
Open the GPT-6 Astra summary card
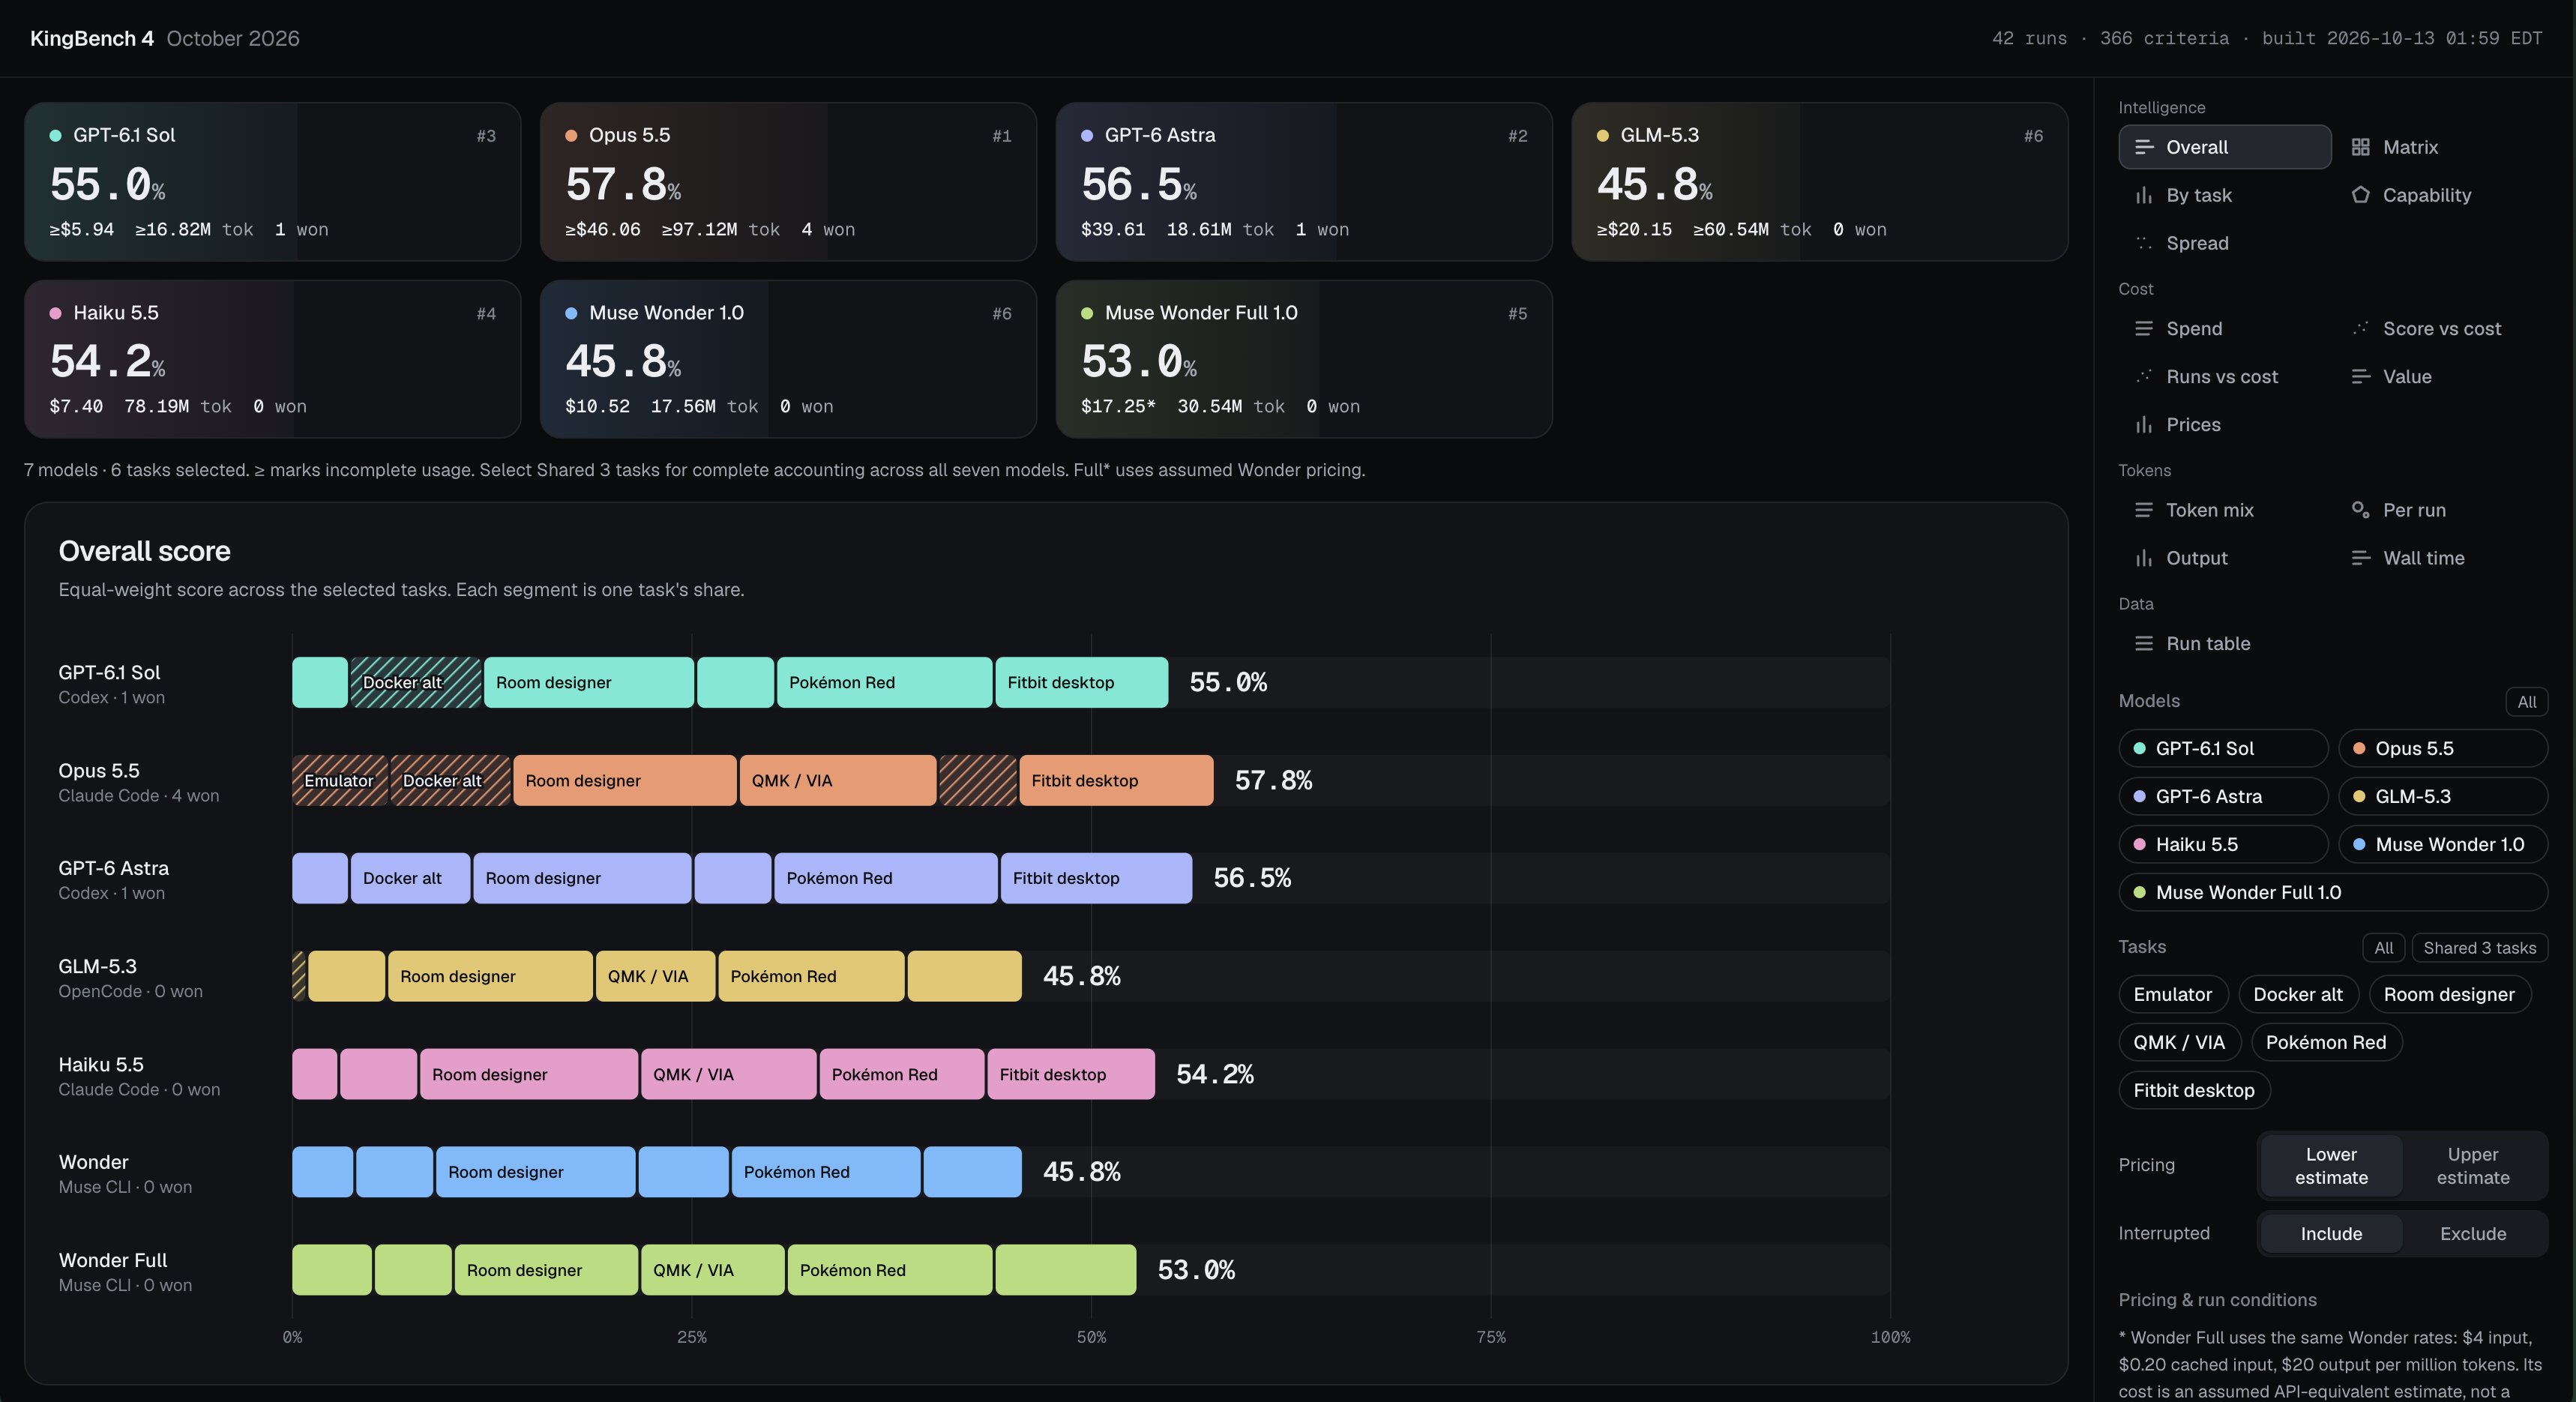click(1304, 181)
